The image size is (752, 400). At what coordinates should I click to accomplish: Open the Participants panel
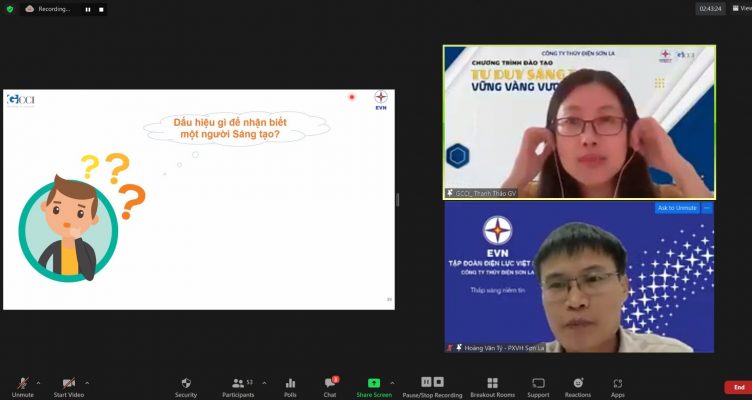coord(238,385)
